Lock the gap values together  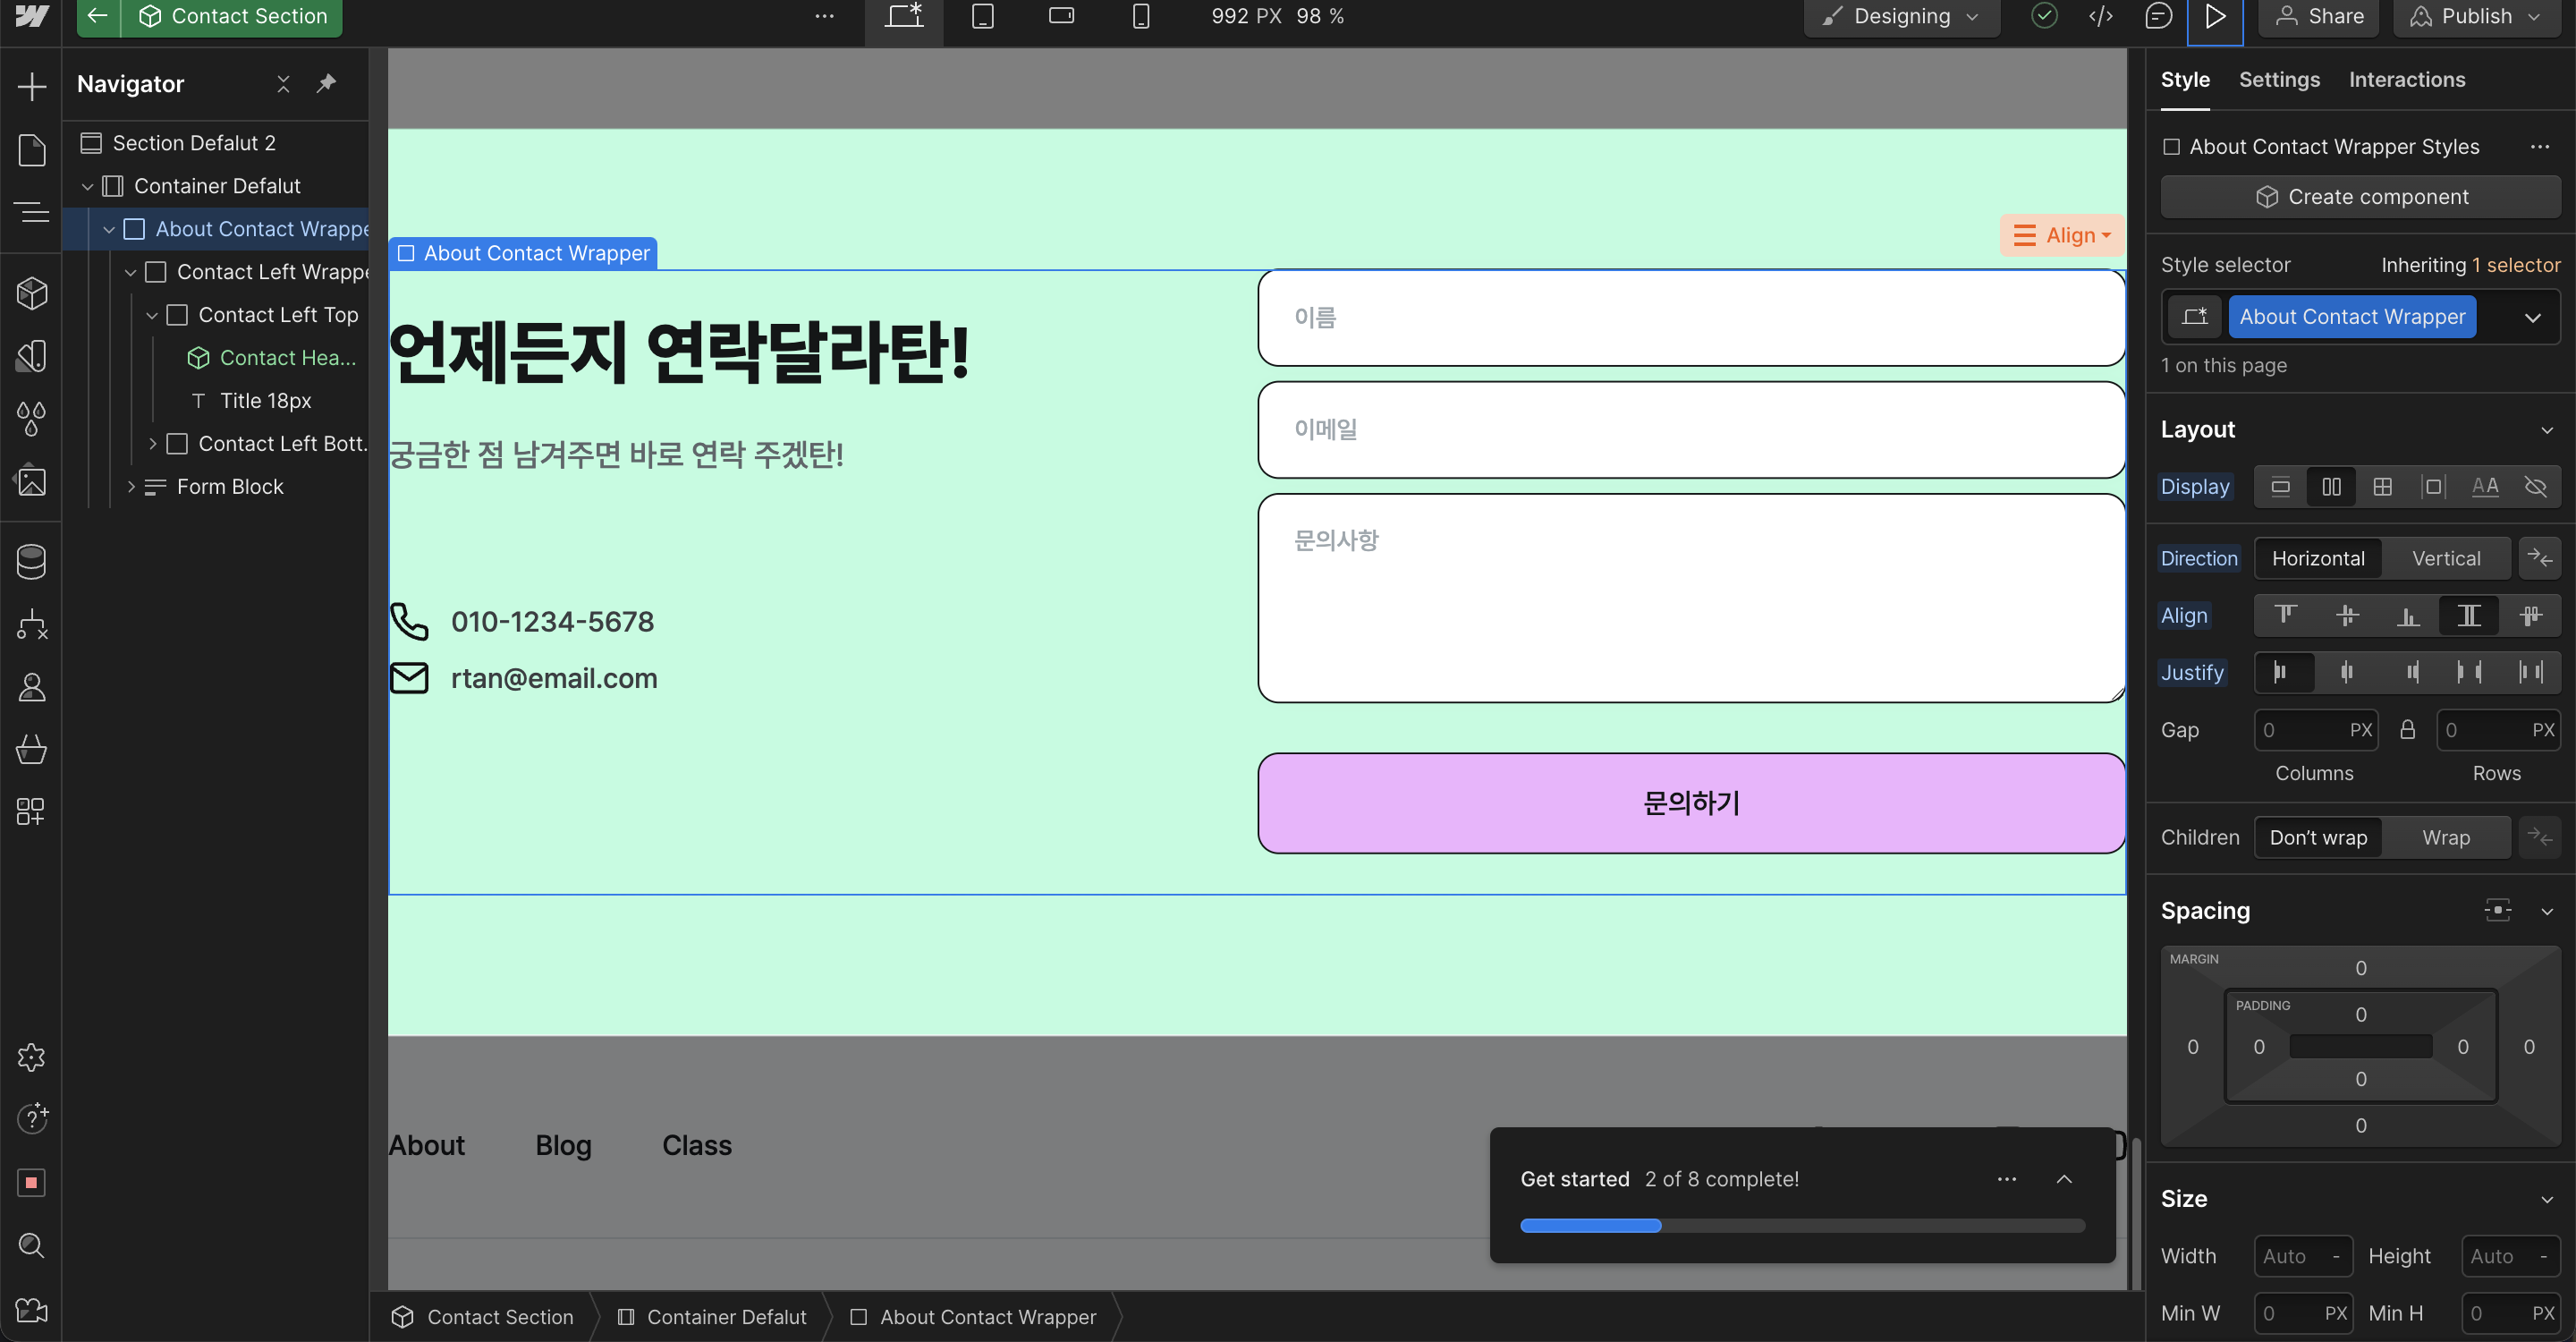pyautogui.click(x=2407, y=730)
